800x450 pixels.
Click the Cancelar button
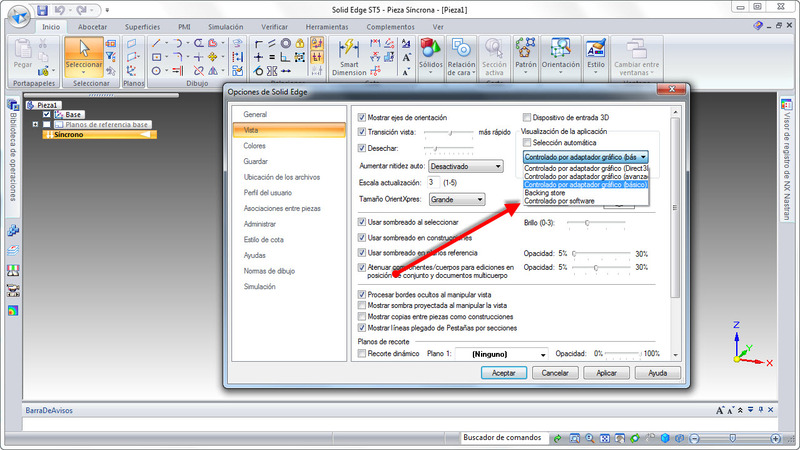[555, 373]
